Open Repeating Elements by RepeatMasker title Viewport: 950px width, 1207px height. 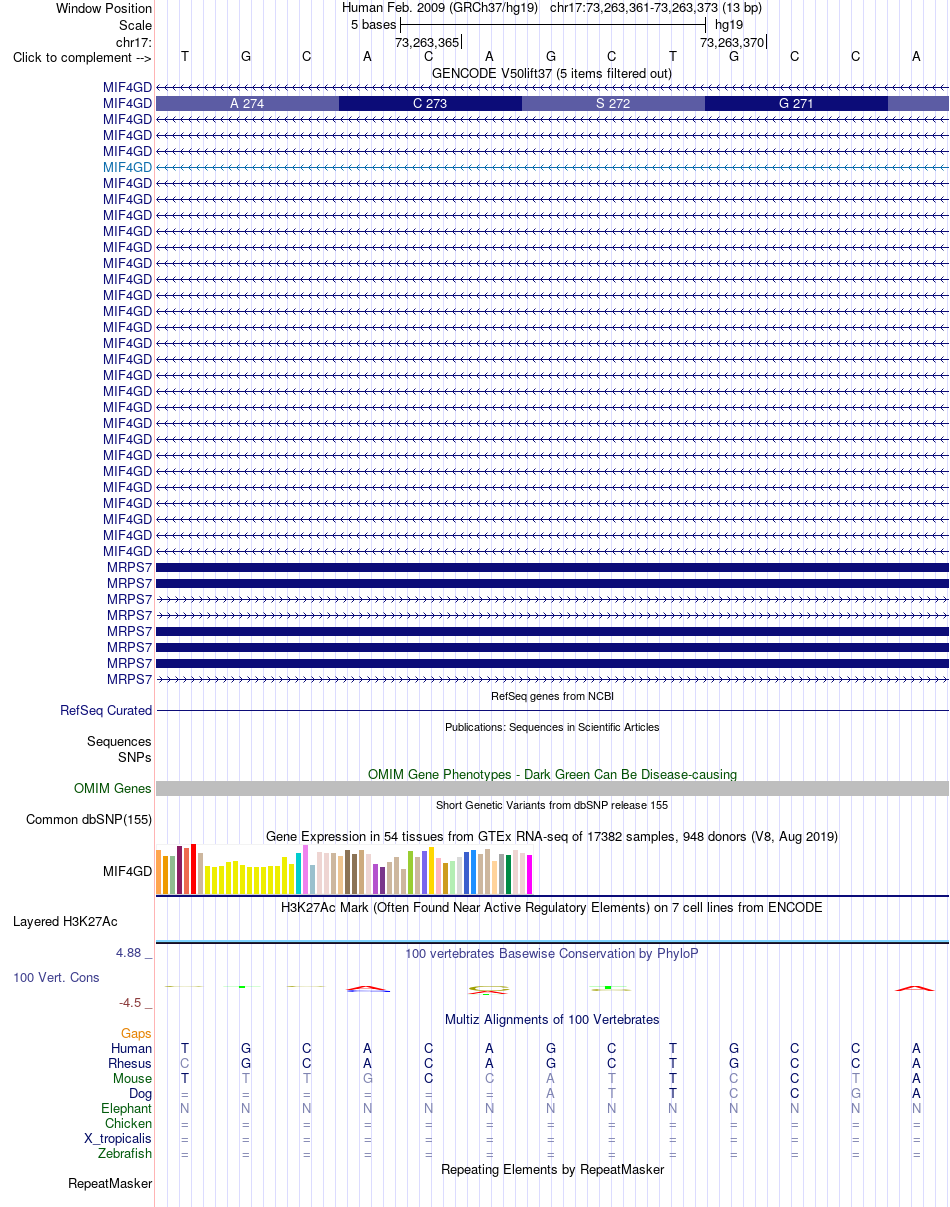coord(552,1169)
